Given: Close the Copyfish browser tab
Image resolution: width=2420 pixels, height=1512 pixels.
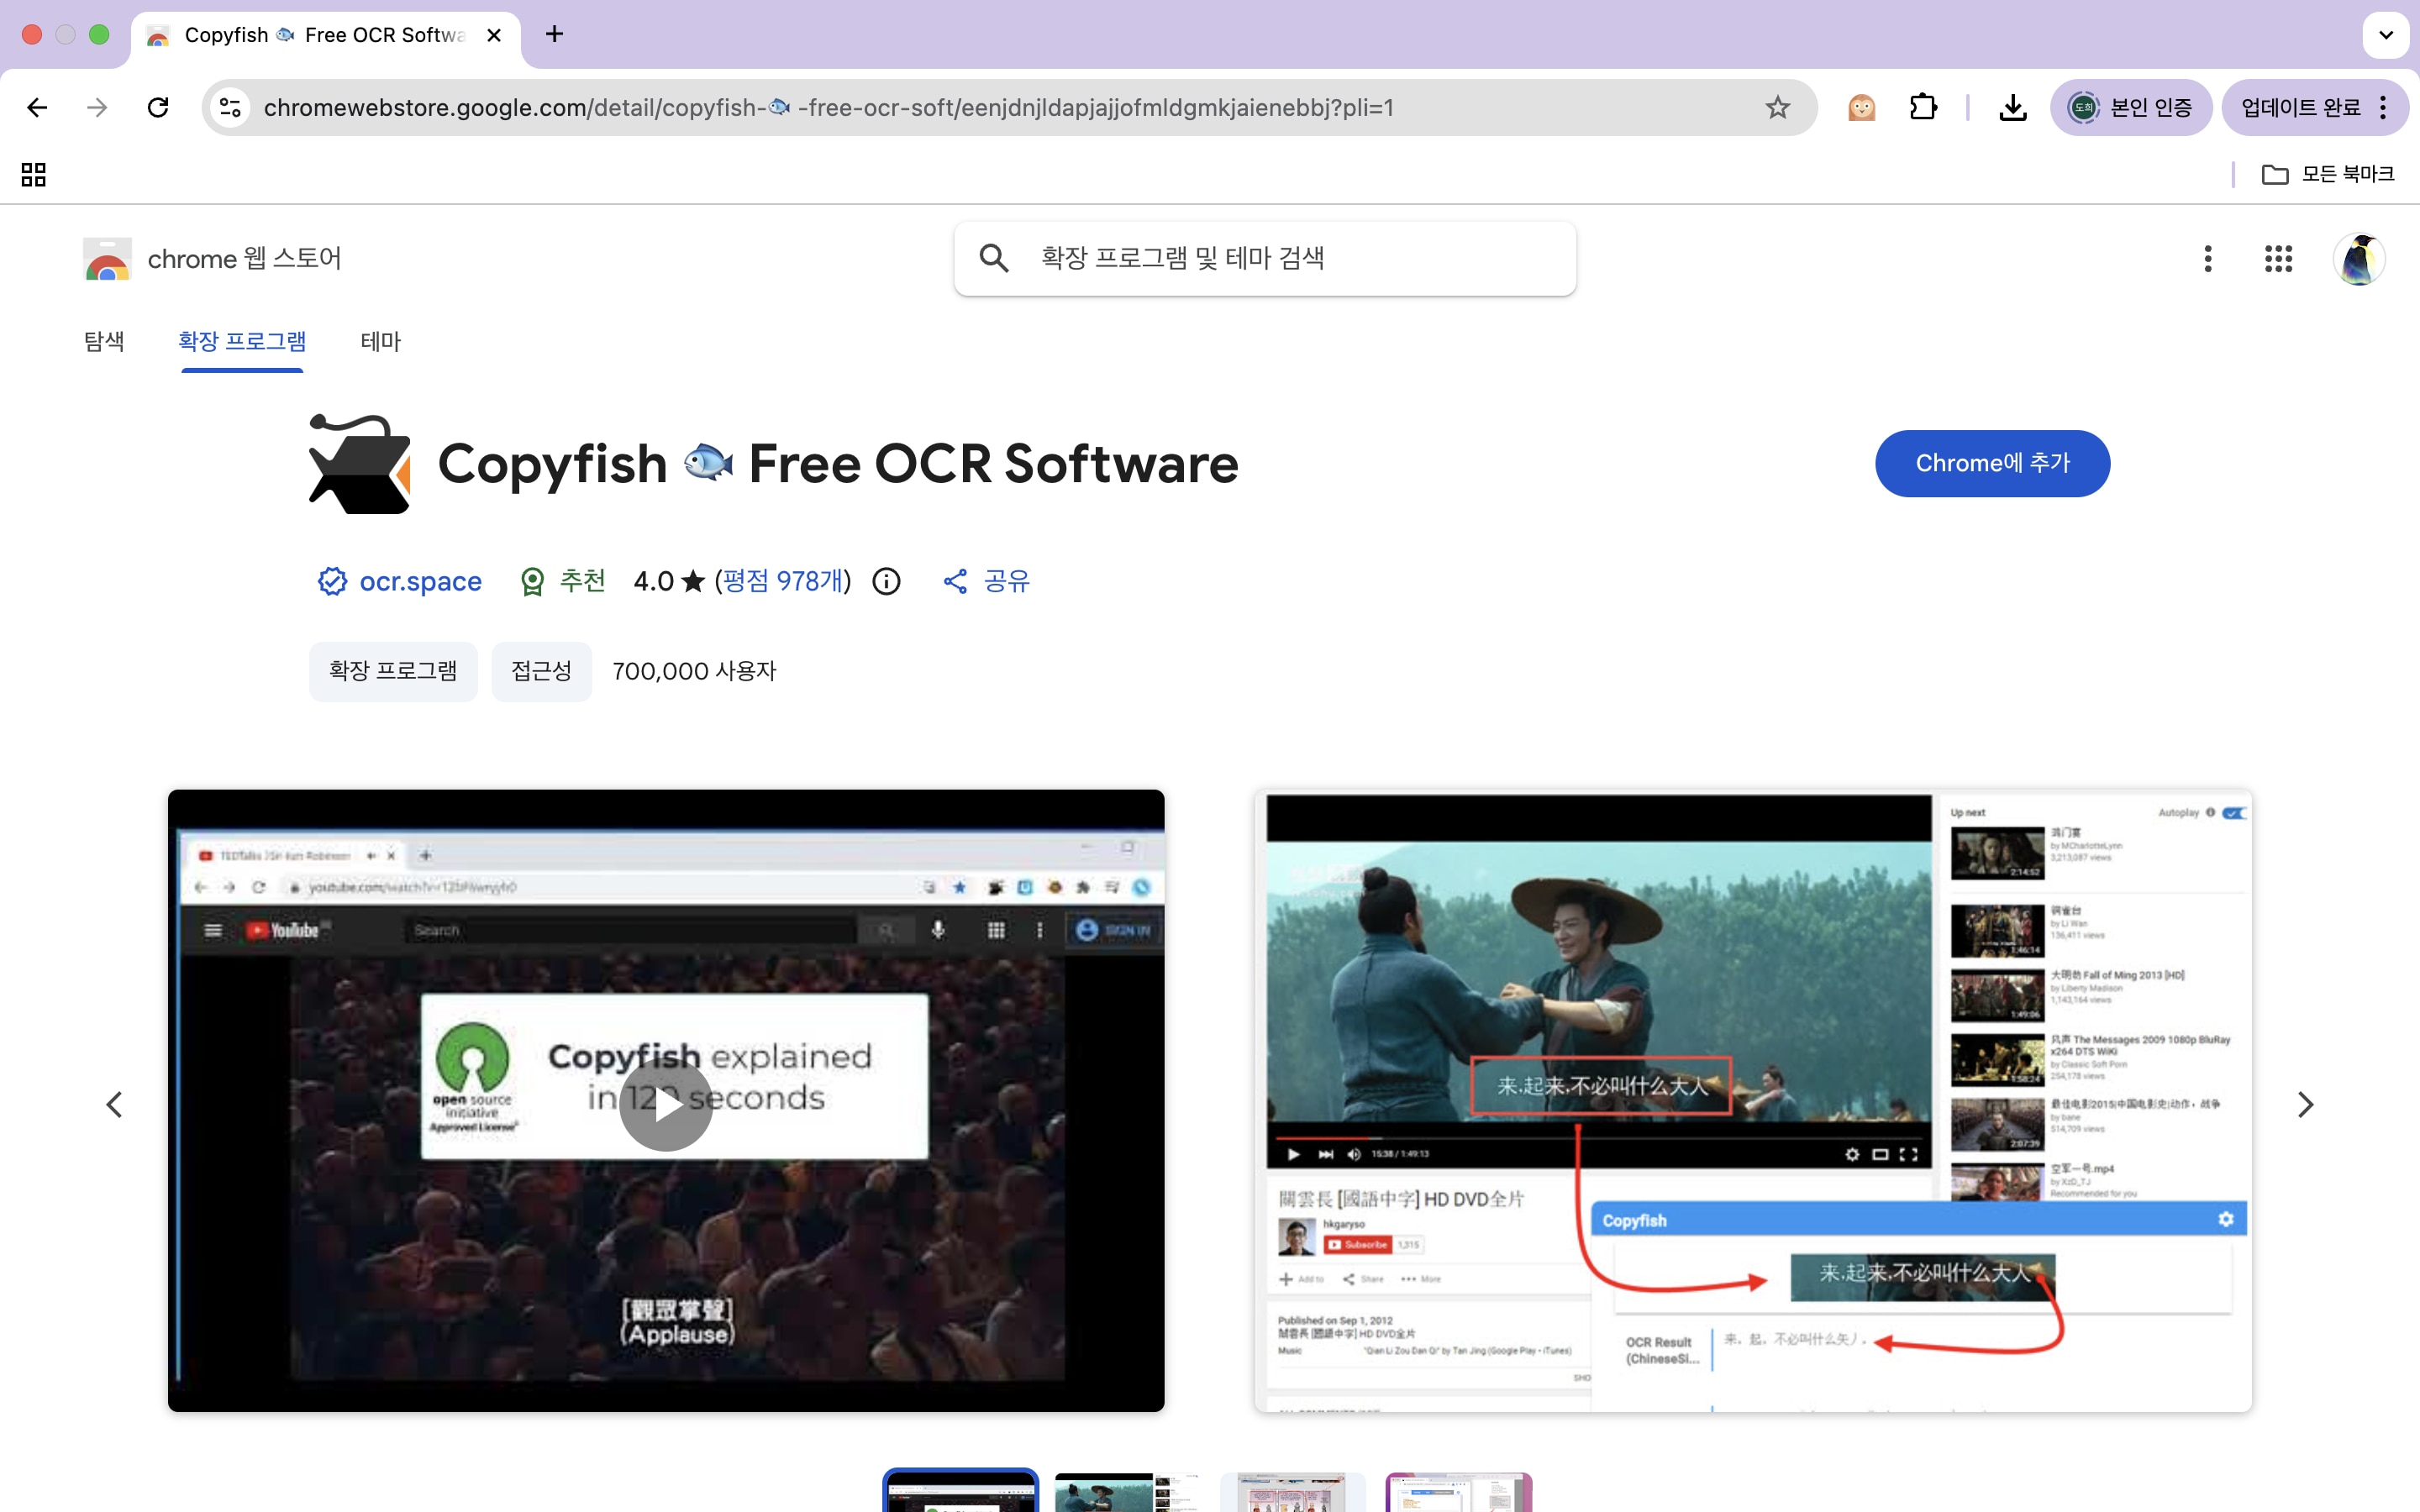Looking at the screenshot, I should (x=494, y=35).
